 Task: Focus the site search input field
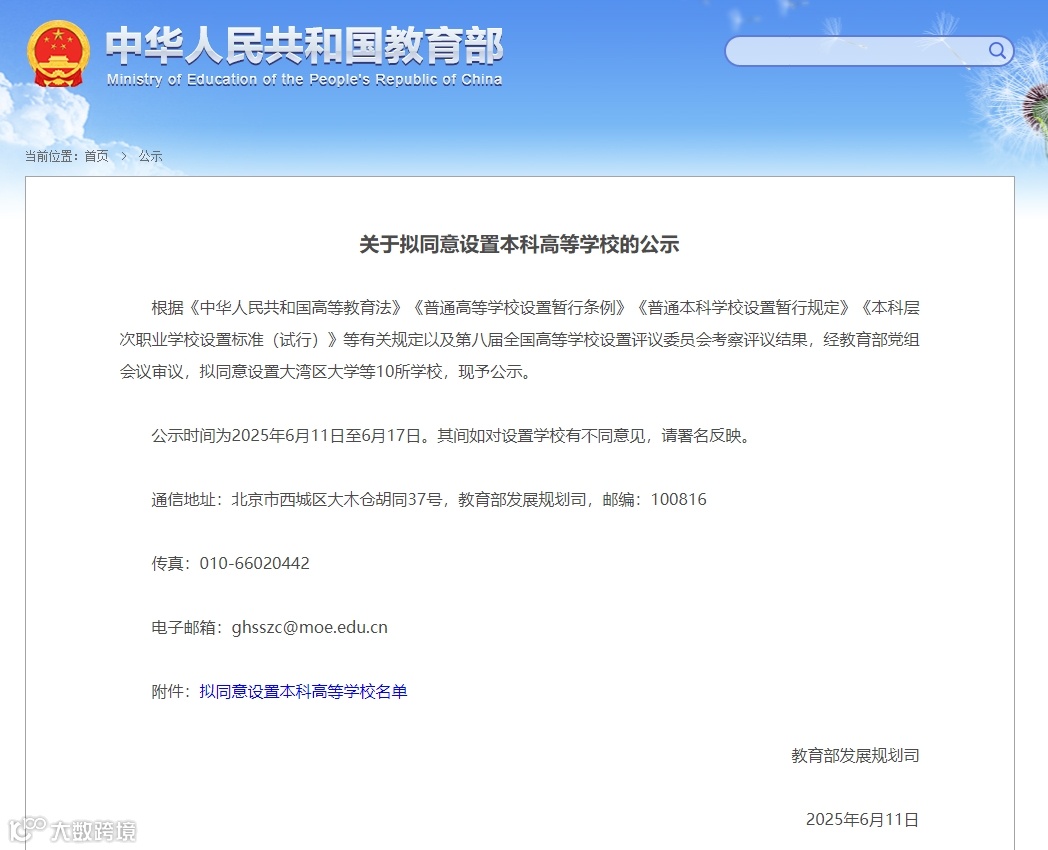(x=869, y=51)
